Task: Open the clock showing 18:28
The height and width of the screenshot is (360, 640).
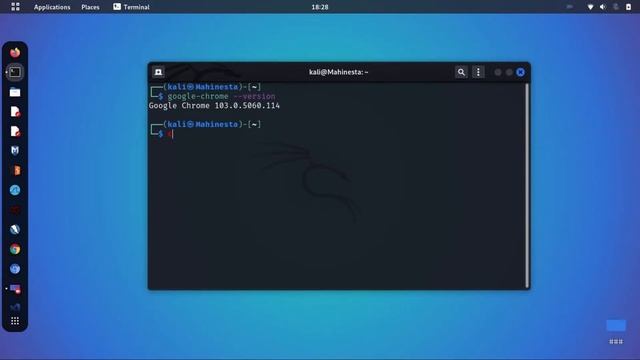Action: coord(320,7)
